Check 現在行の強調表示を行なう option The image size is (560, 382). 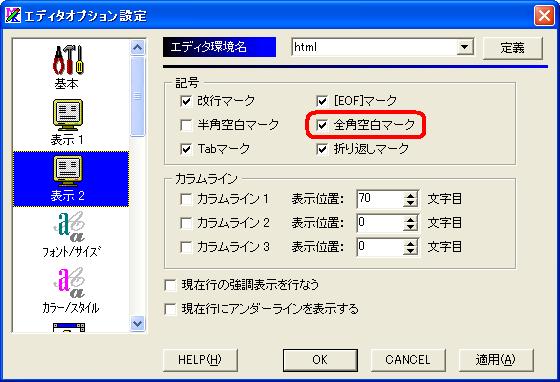coord(170,285)
